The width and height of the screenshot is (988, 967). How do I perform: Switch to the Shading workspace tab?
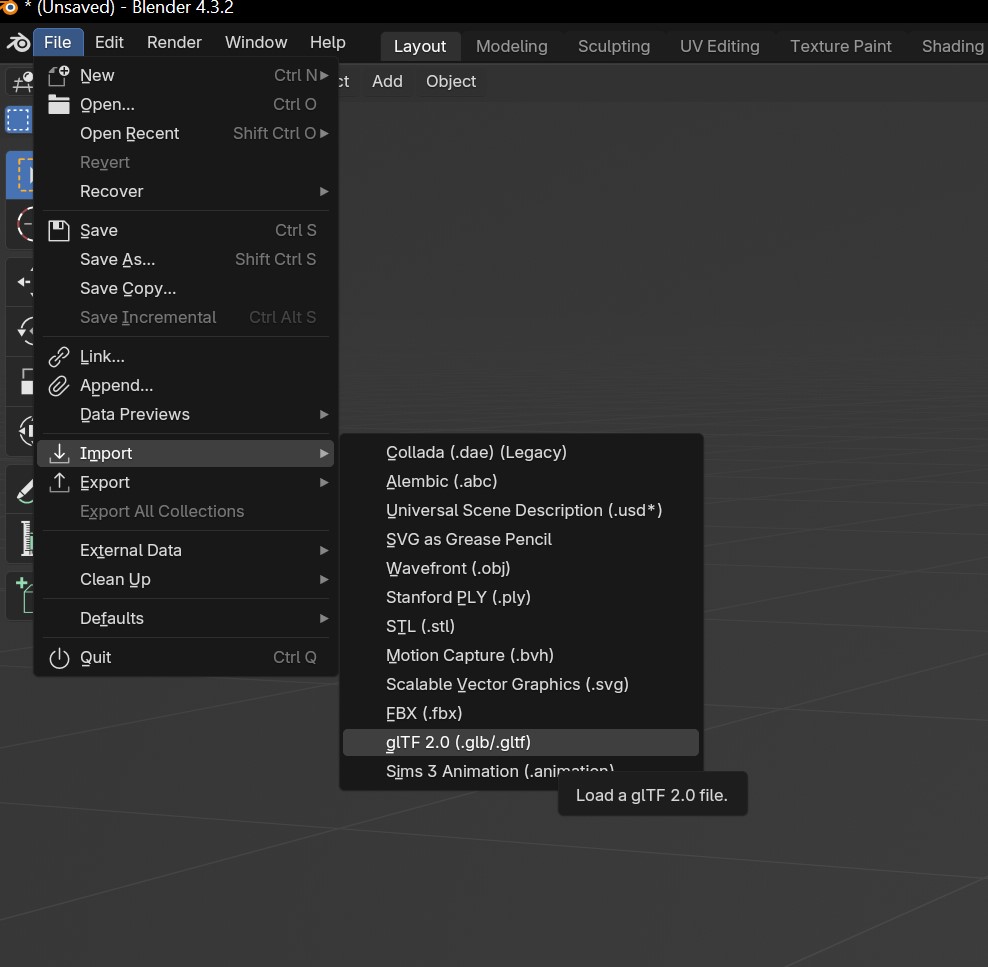pos(951,47)
